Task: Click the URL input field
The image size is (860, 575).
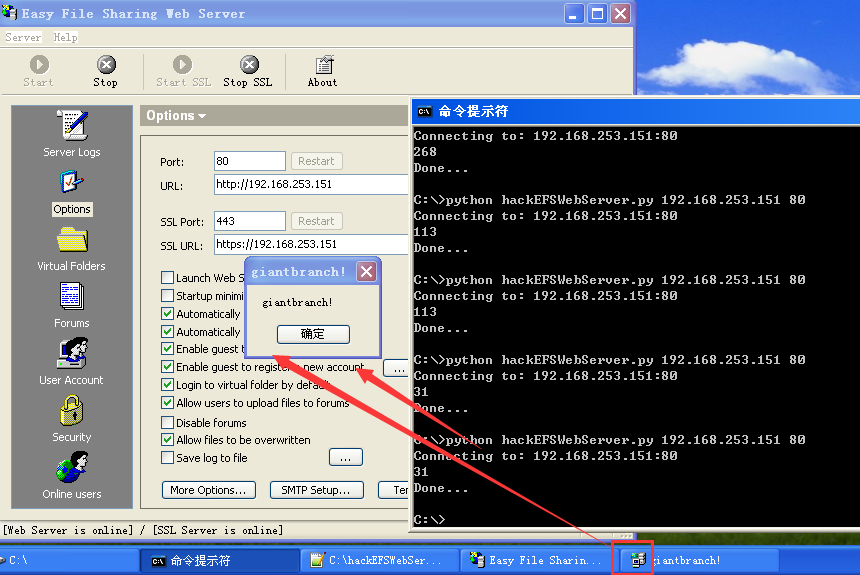Action: [x=311, y=184]
